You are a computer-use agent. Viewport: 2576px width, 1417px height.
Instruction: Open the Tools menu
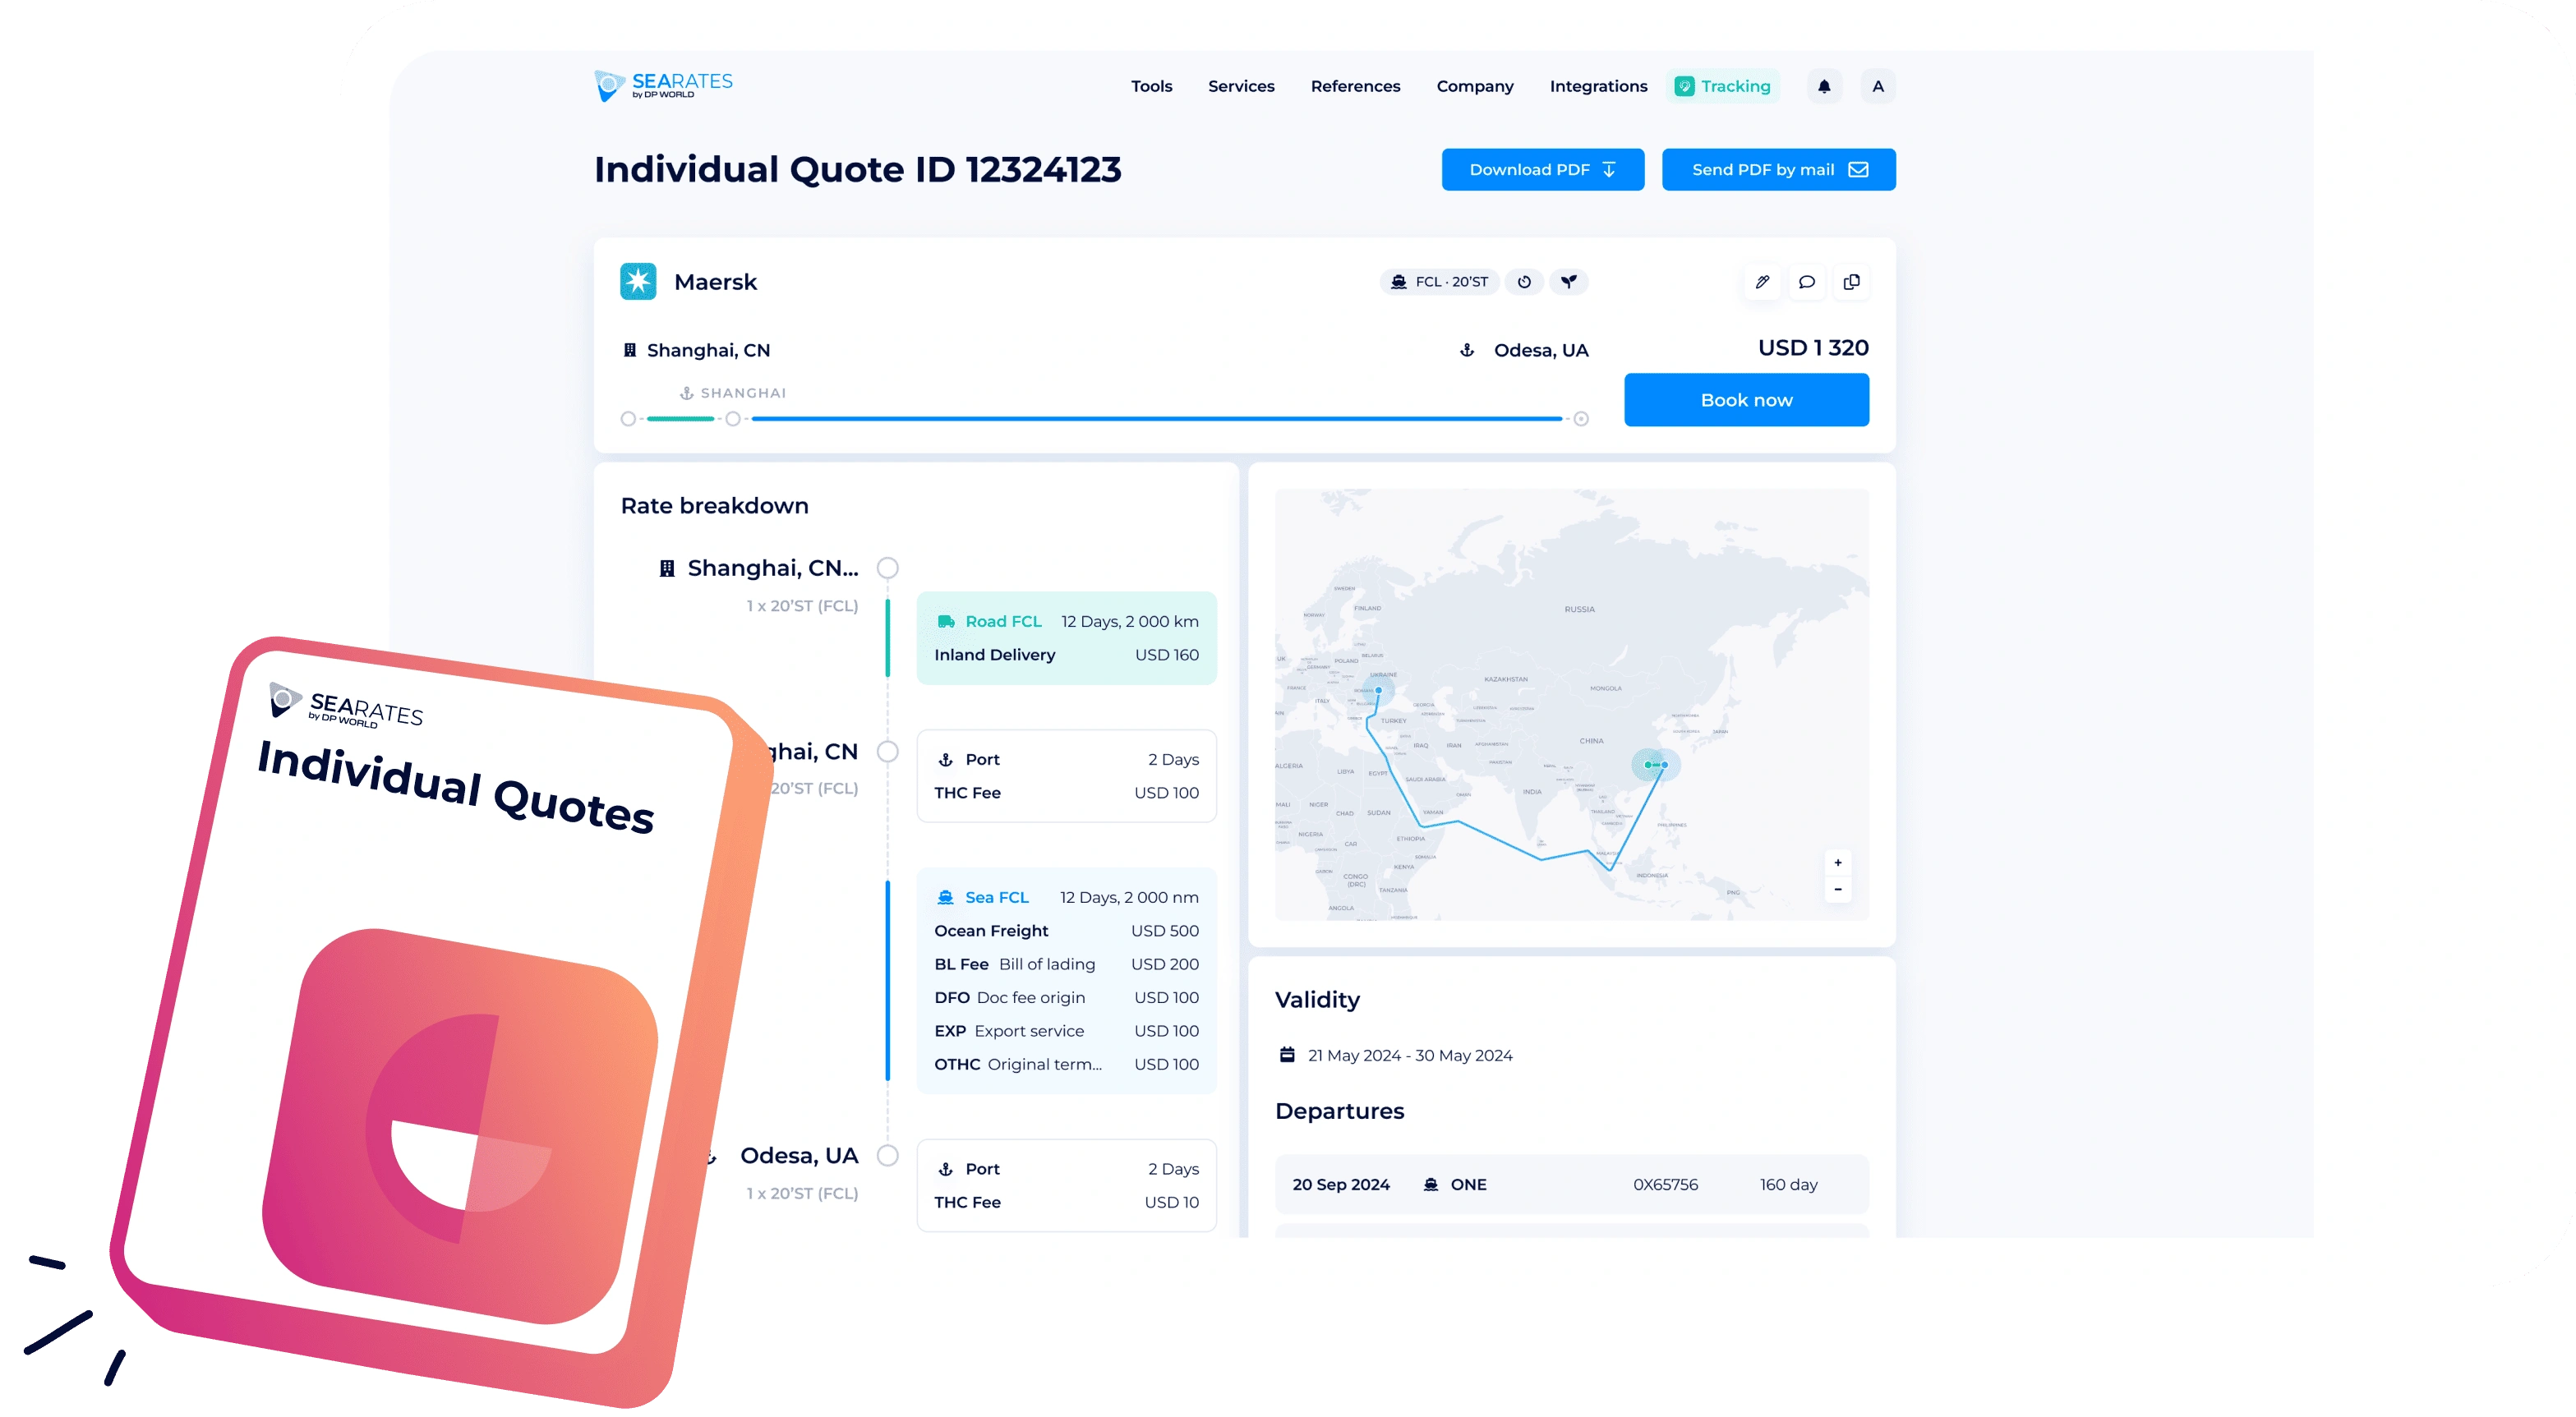[x=1151, y=86]
